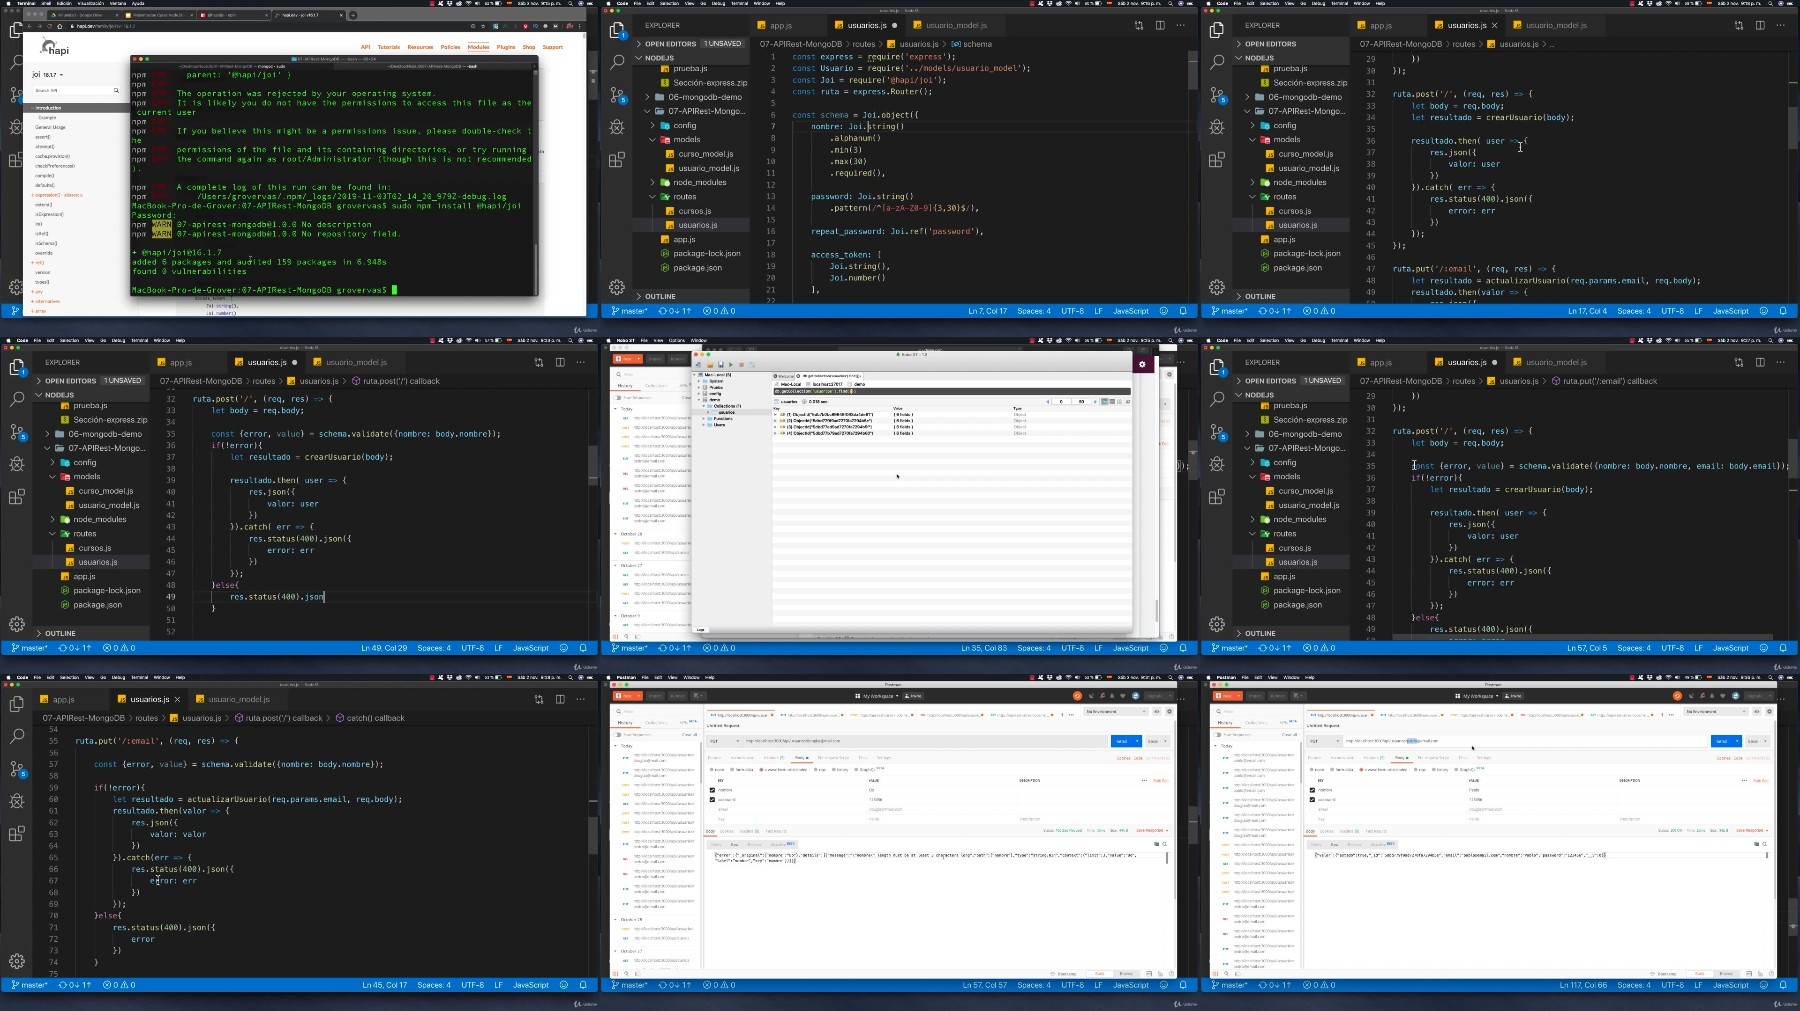Open Manage gear in editor with schema breadcrumb
This screenshot has width=1800, height=1011.
coord(616,287)
